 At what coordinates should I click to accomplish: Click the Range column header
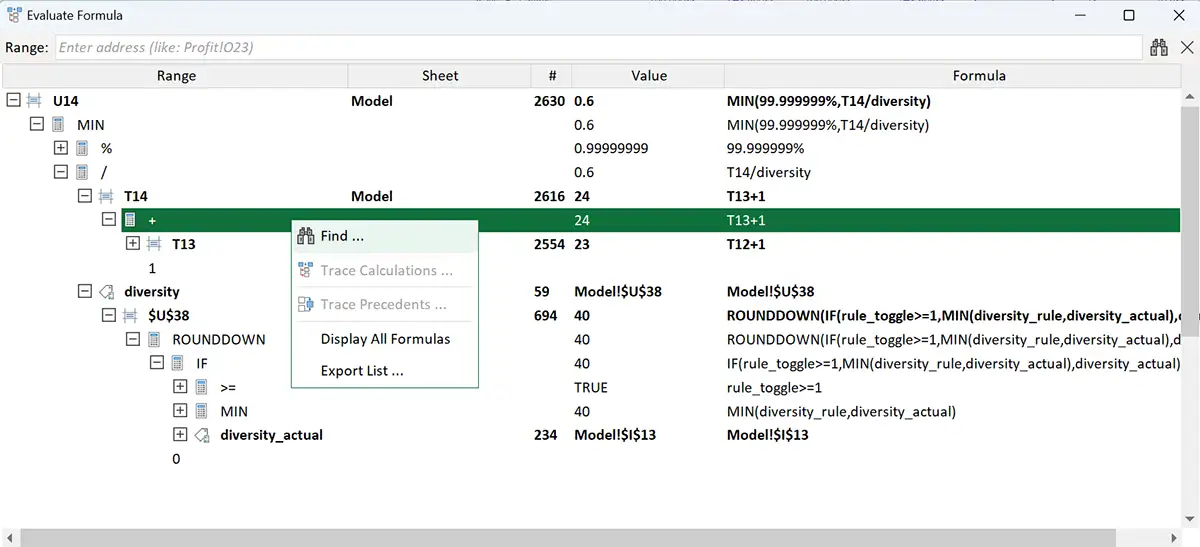[x=176, y=76]
